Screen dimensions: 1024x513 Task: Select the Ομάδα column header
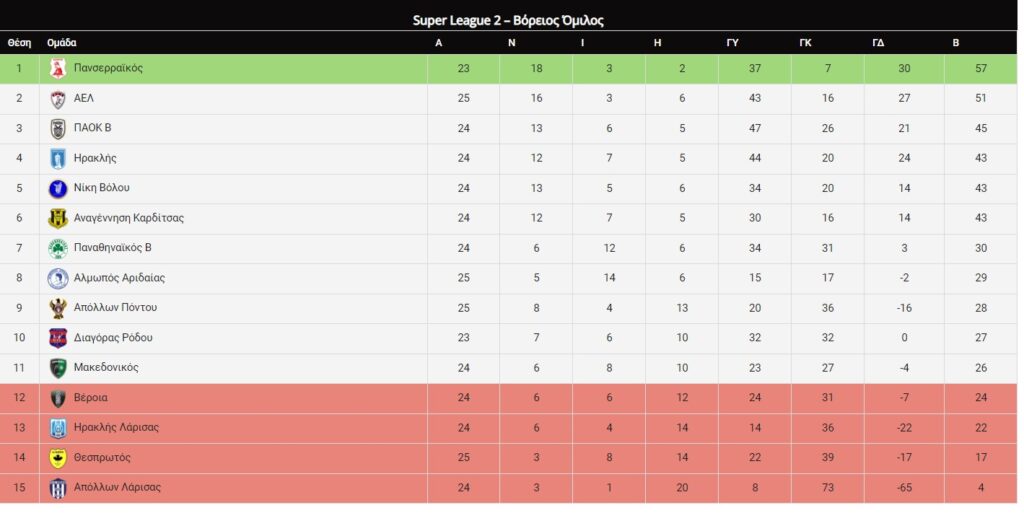coord(61,43)
